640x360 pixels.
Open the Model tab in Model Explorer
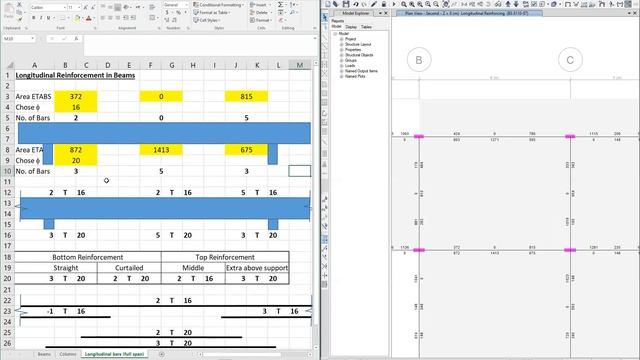(336, 27)
